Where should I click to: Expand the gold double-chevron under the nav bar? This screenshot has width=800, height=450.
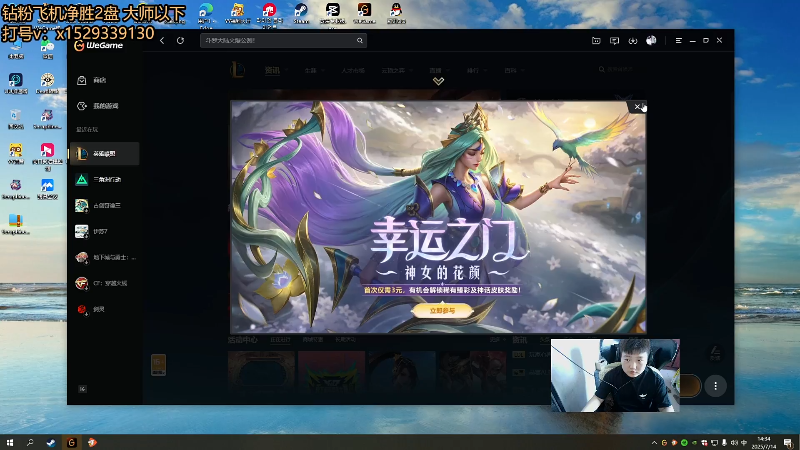coord(438,81)
